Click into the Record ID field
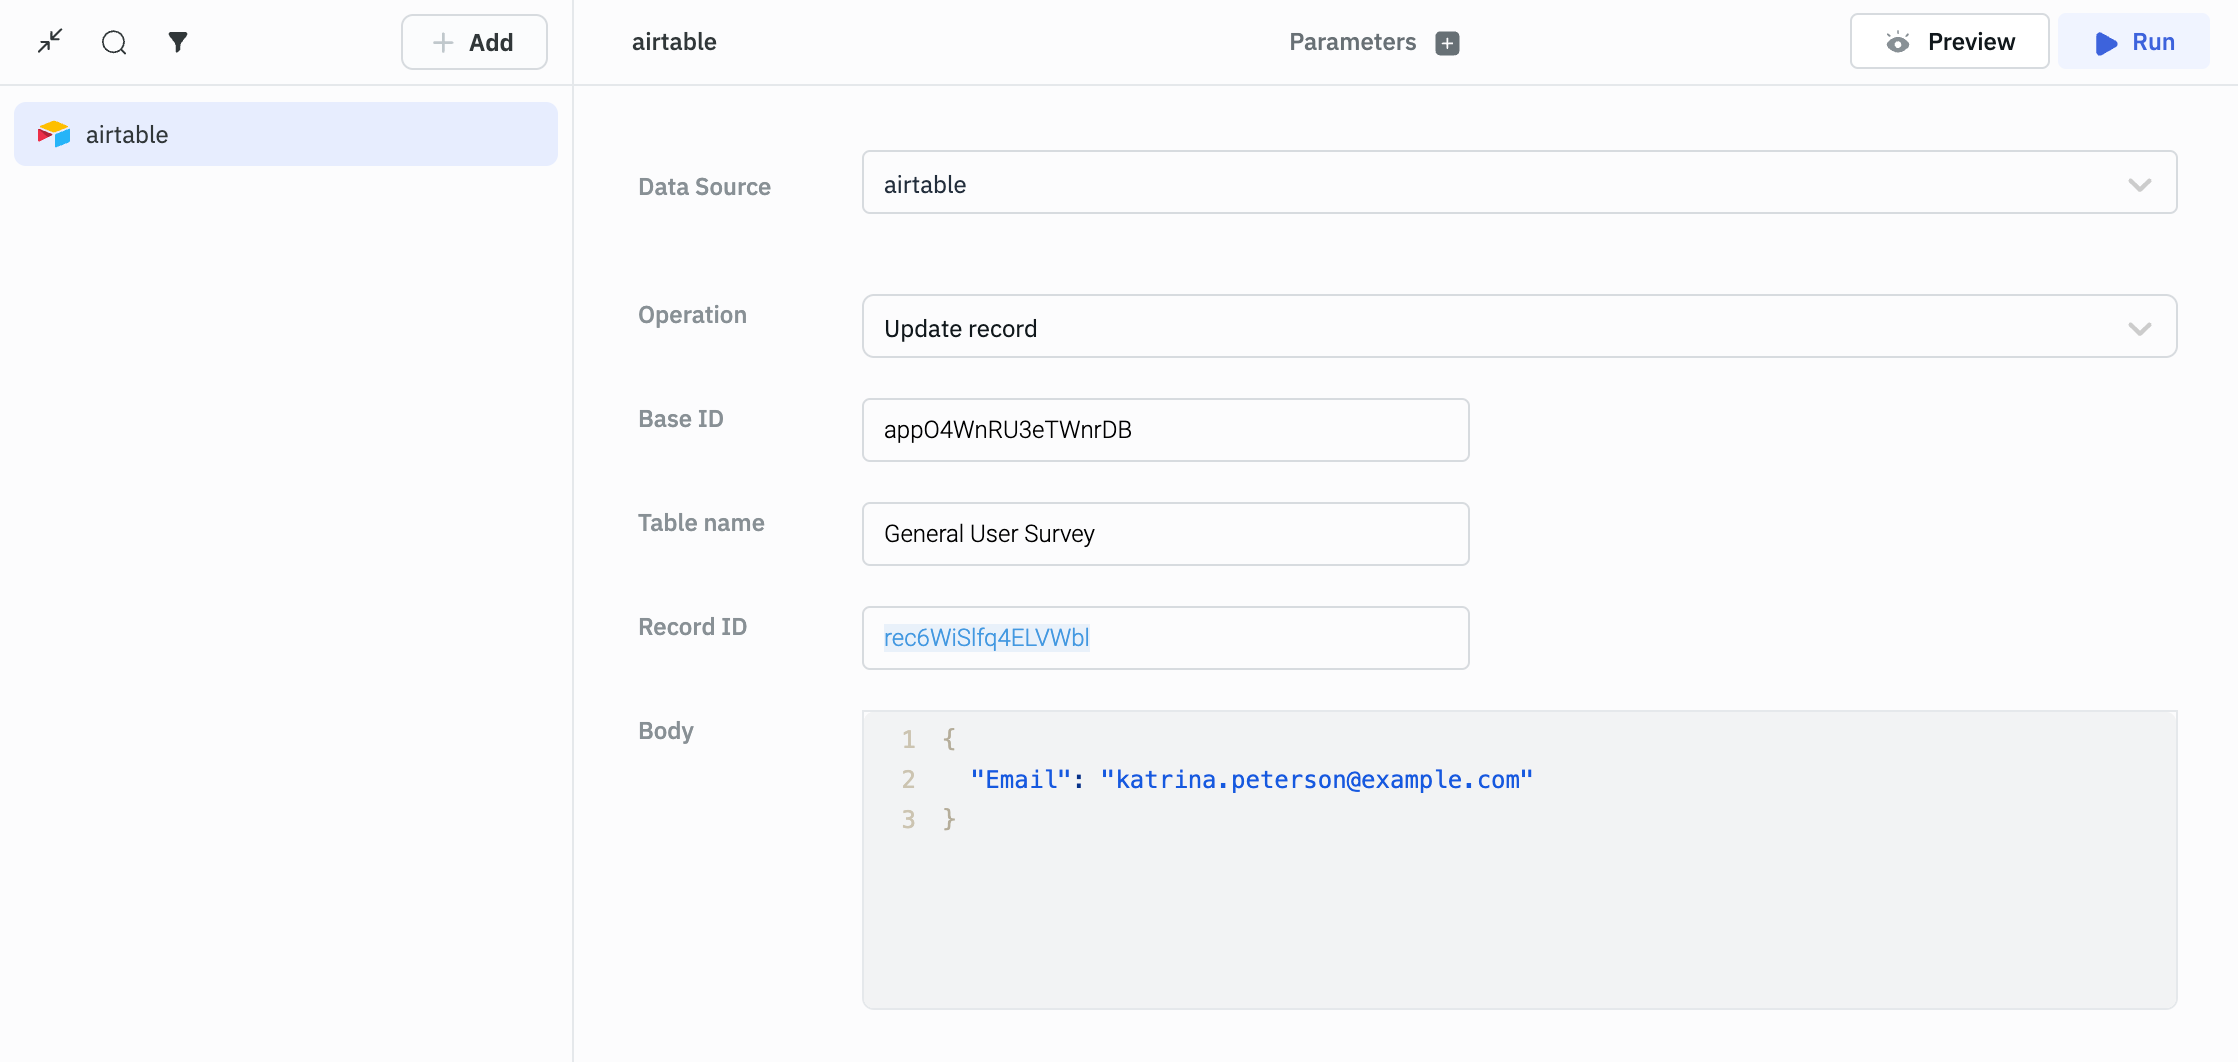Viewport: 2238px width, 1062px height. (1165, 638)
